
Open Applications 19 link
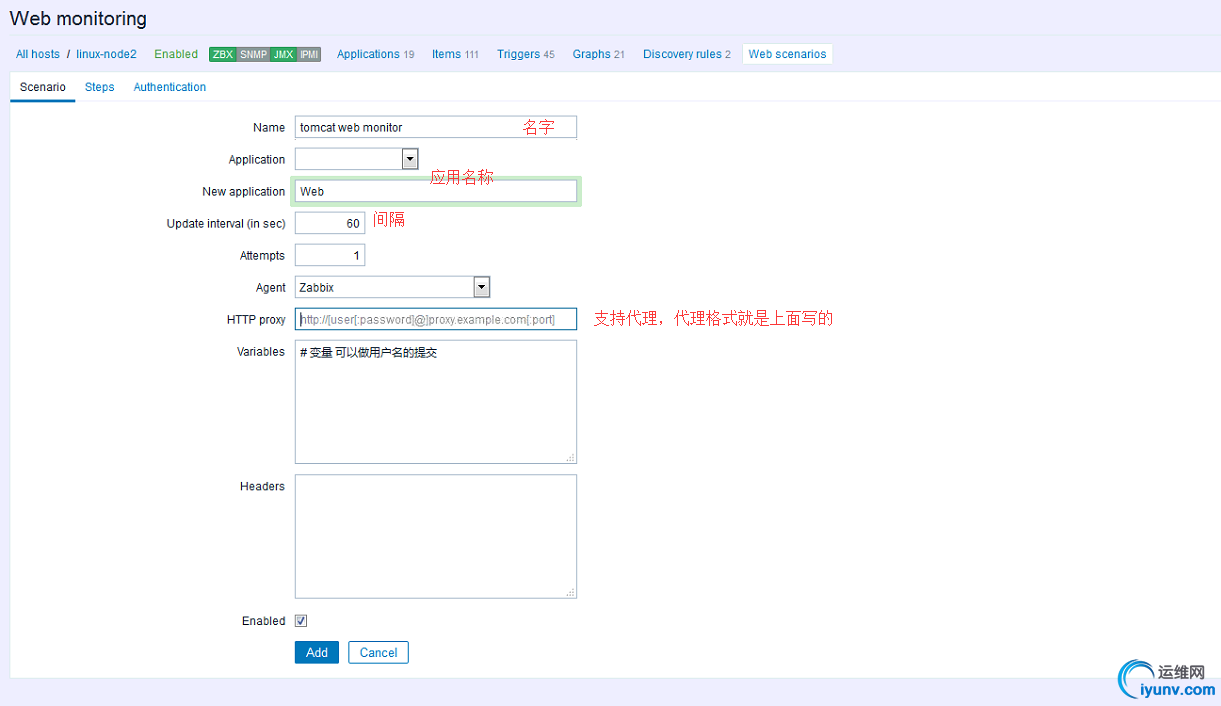(375, 54)
